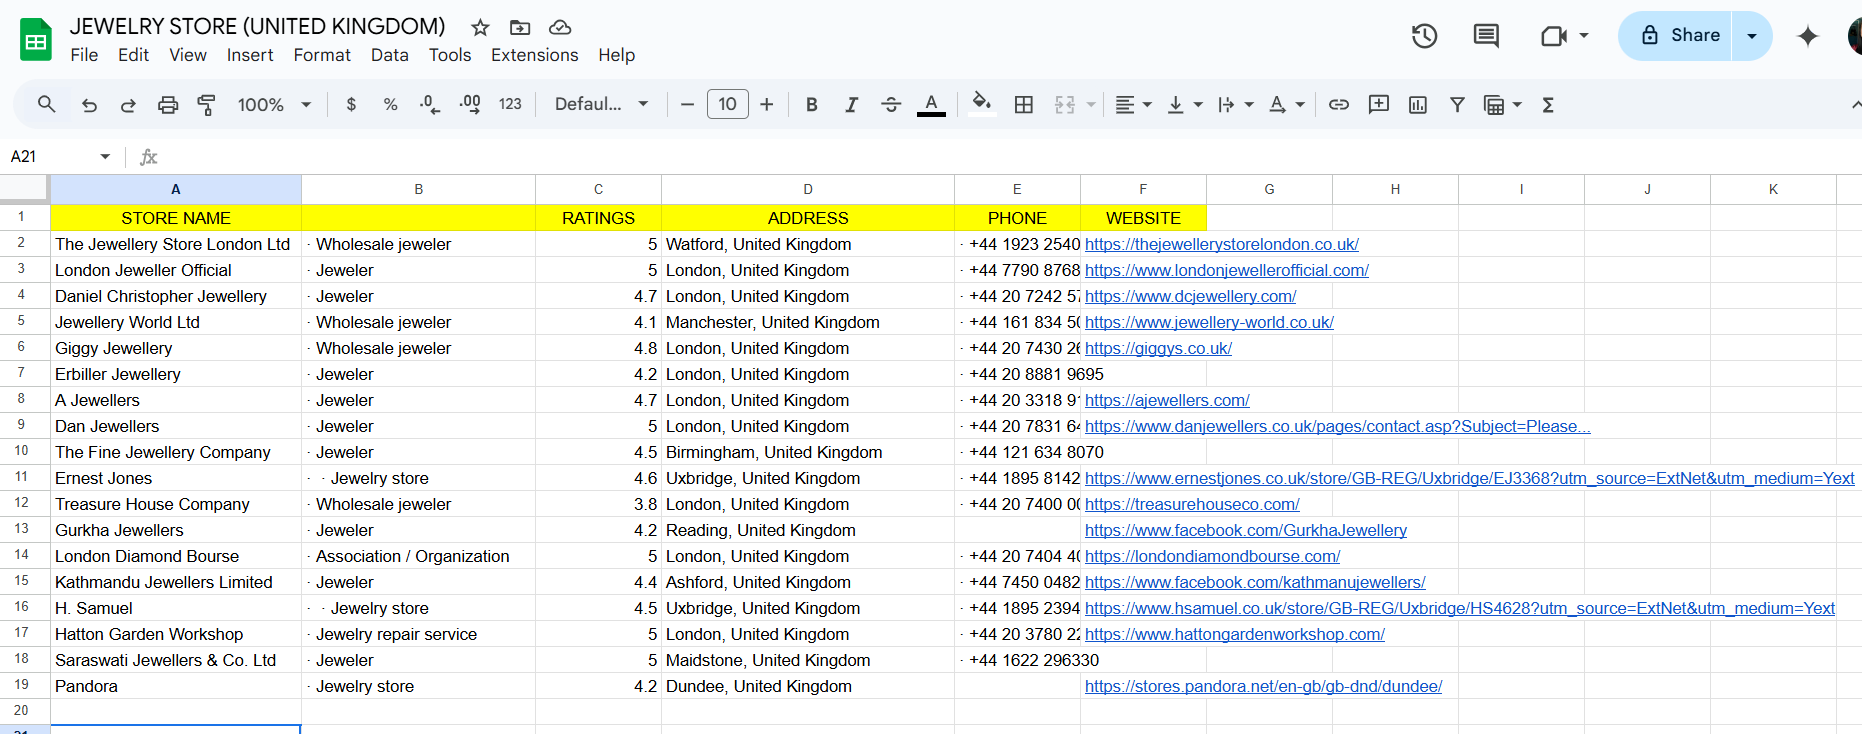This screenshot has width=1862, height=734.
Task: Format selection as currency
Action: pyautogui.click(x=351, y=104)
